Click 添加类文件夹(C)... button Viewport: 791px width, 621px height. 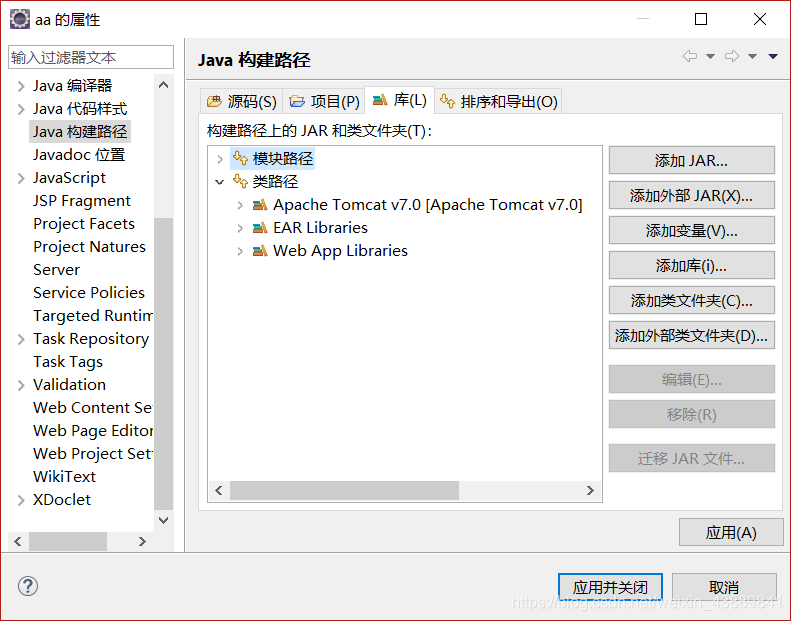point(692,301)
